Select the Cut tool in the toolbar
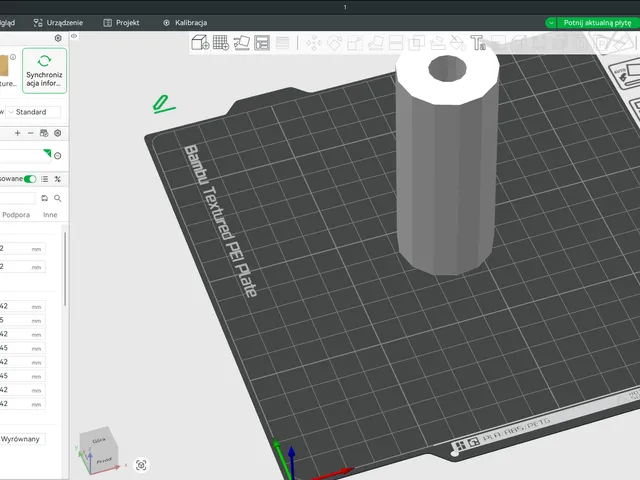Screen dimensions: 640x480 coord(396,43)
